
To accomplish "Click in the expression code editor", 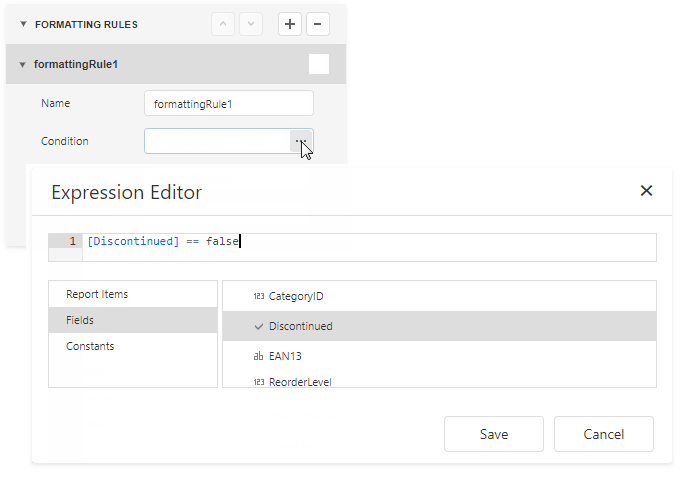I will (x=400, y=242).
